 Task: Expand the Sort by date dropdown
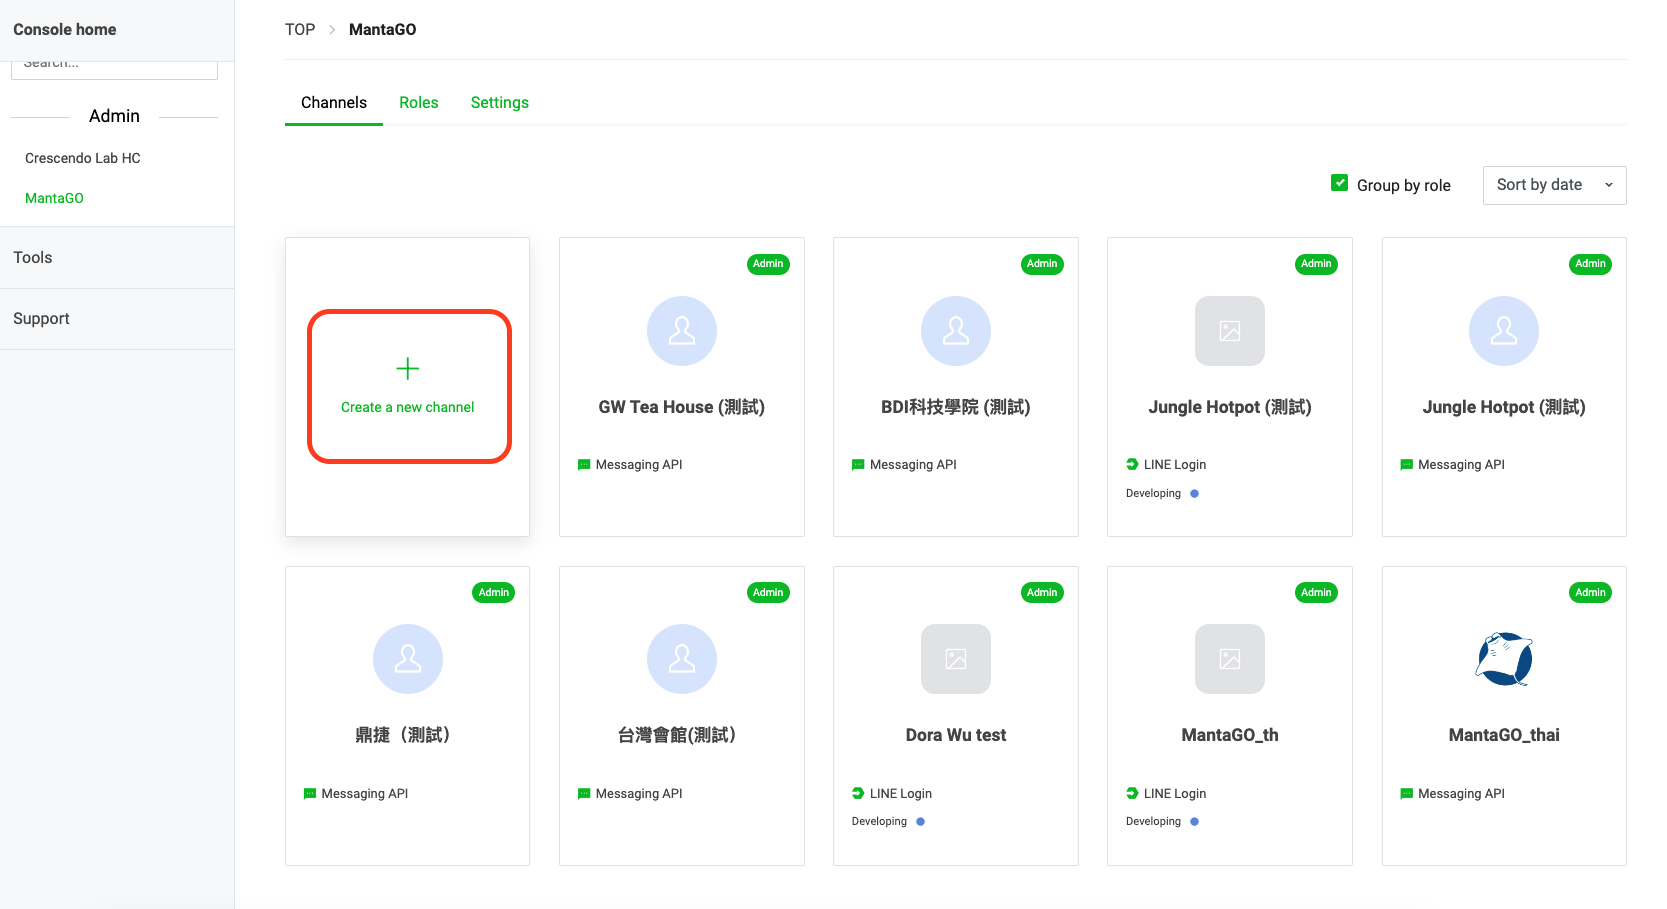coord(1553,185)
